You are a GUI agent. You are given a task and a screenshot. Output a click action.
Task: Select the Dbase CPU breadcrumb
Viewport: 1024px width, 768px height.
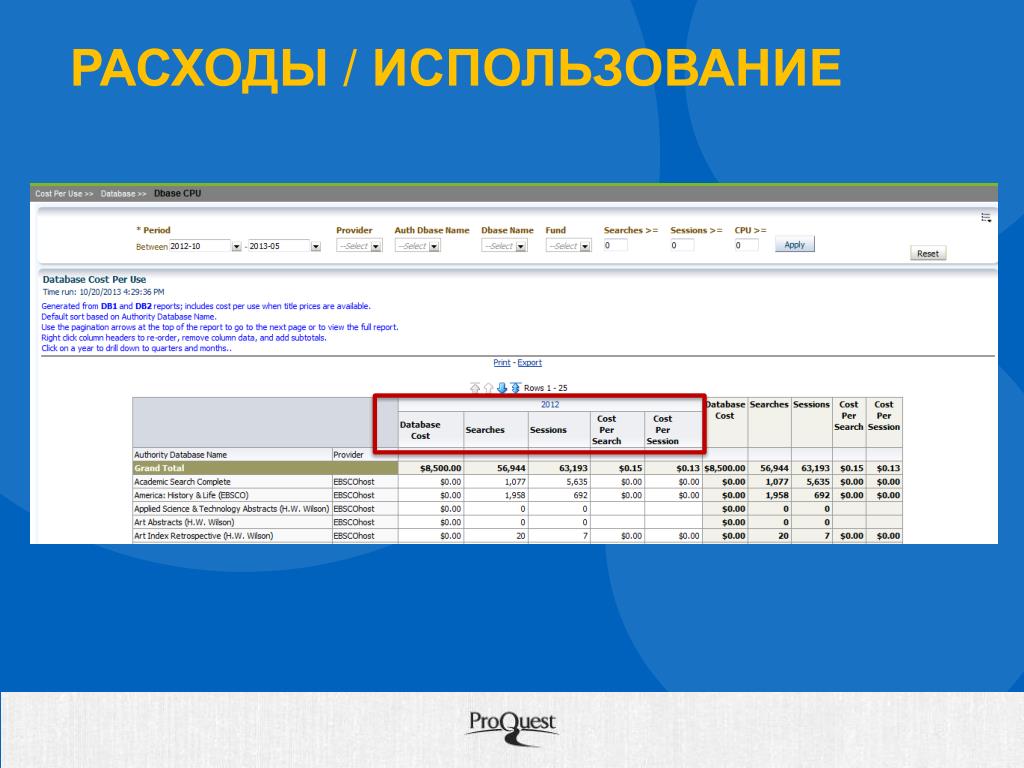pos(178,193)
